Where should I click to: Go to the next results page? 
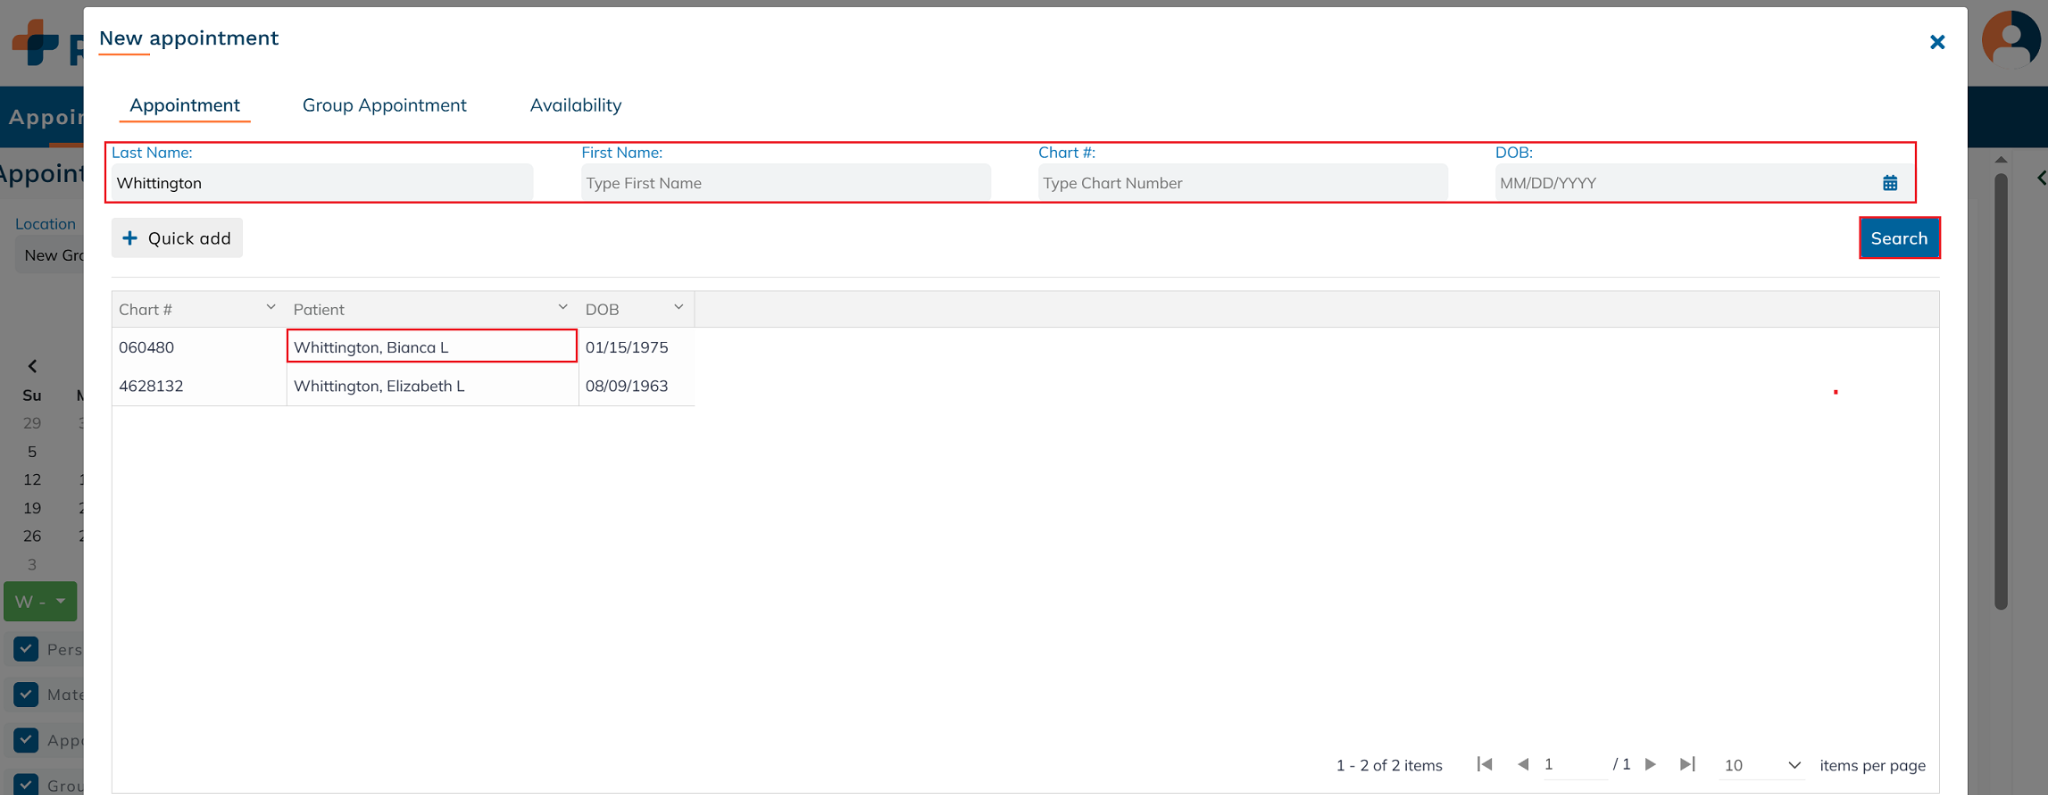1651,764
